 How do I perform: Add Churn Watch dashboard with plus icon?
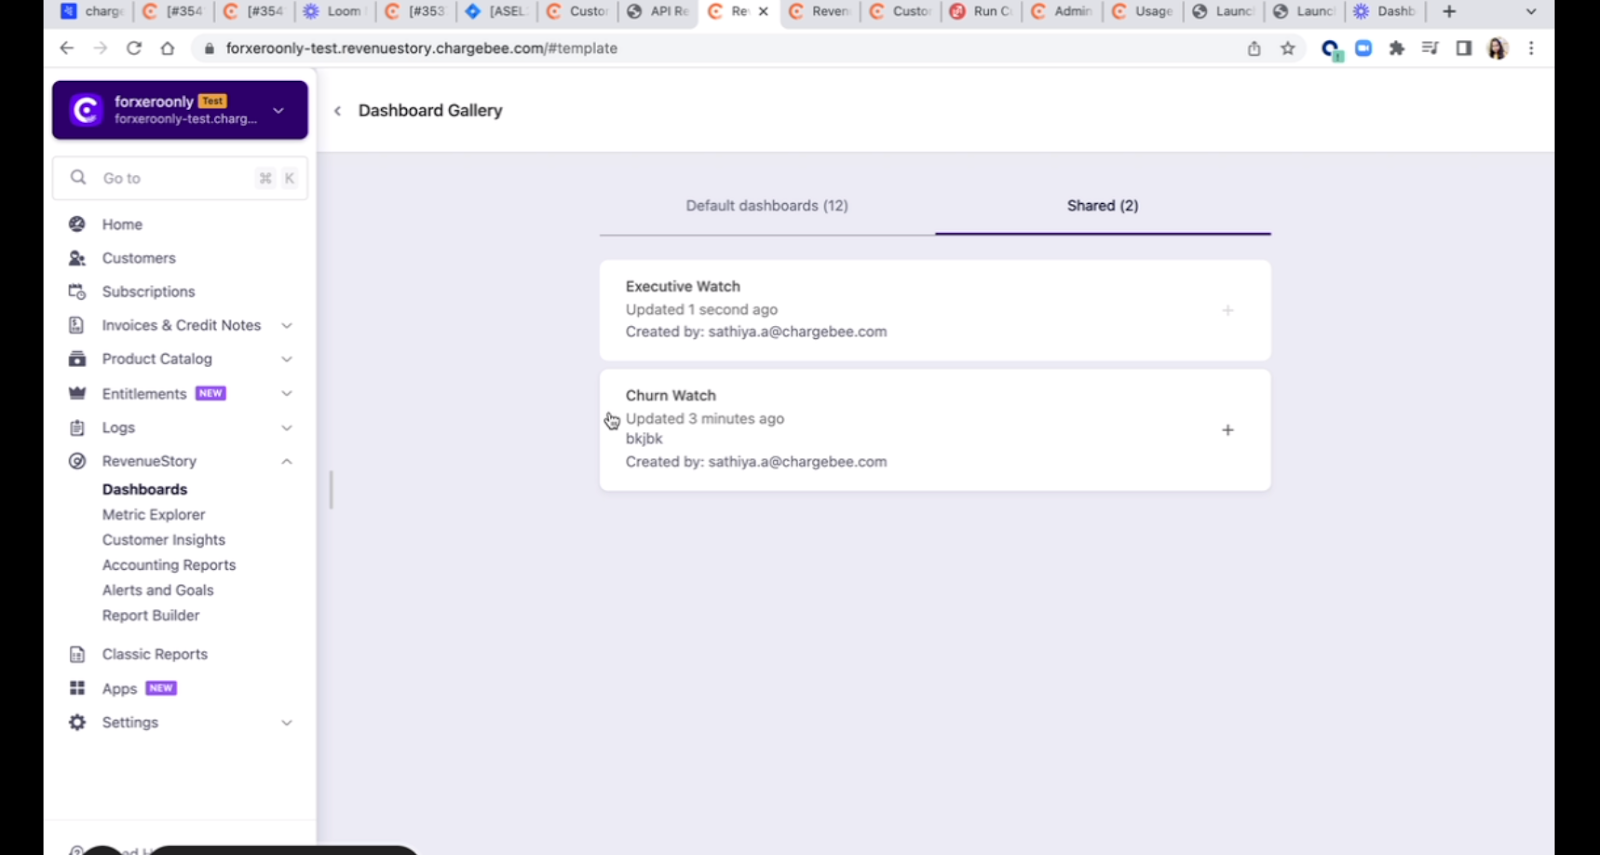[x=1227, y=430]
